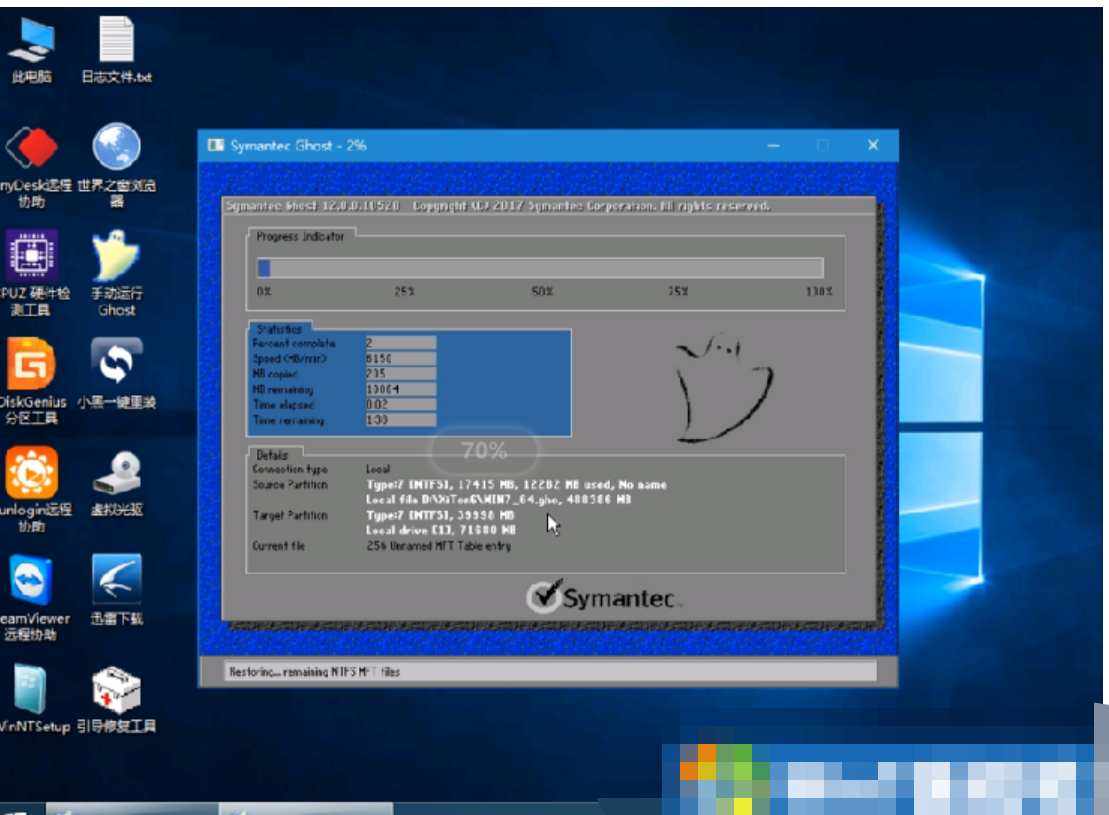Open the 虚拟光驱 virtual drive icon

point(116,474)
